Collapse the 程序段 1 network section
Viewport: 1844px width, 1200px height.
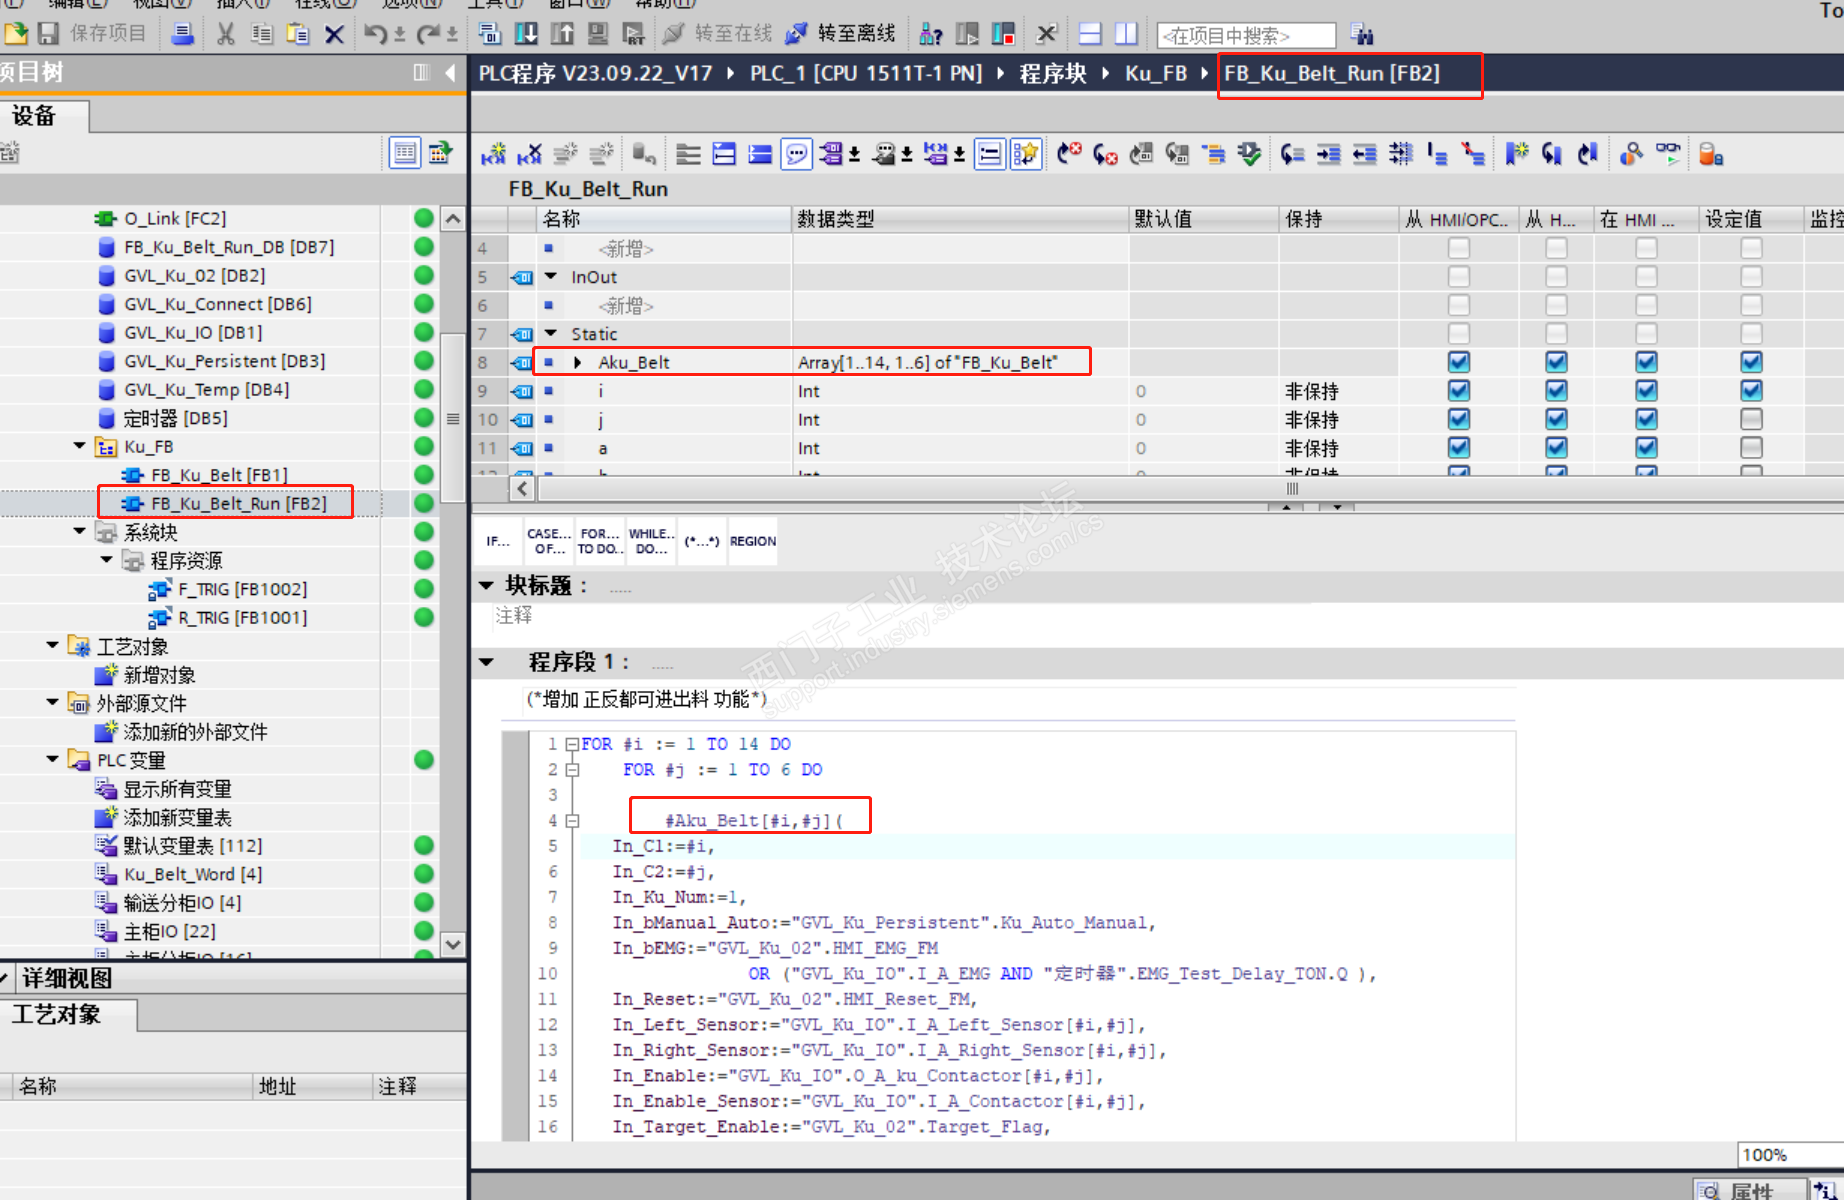487,662
